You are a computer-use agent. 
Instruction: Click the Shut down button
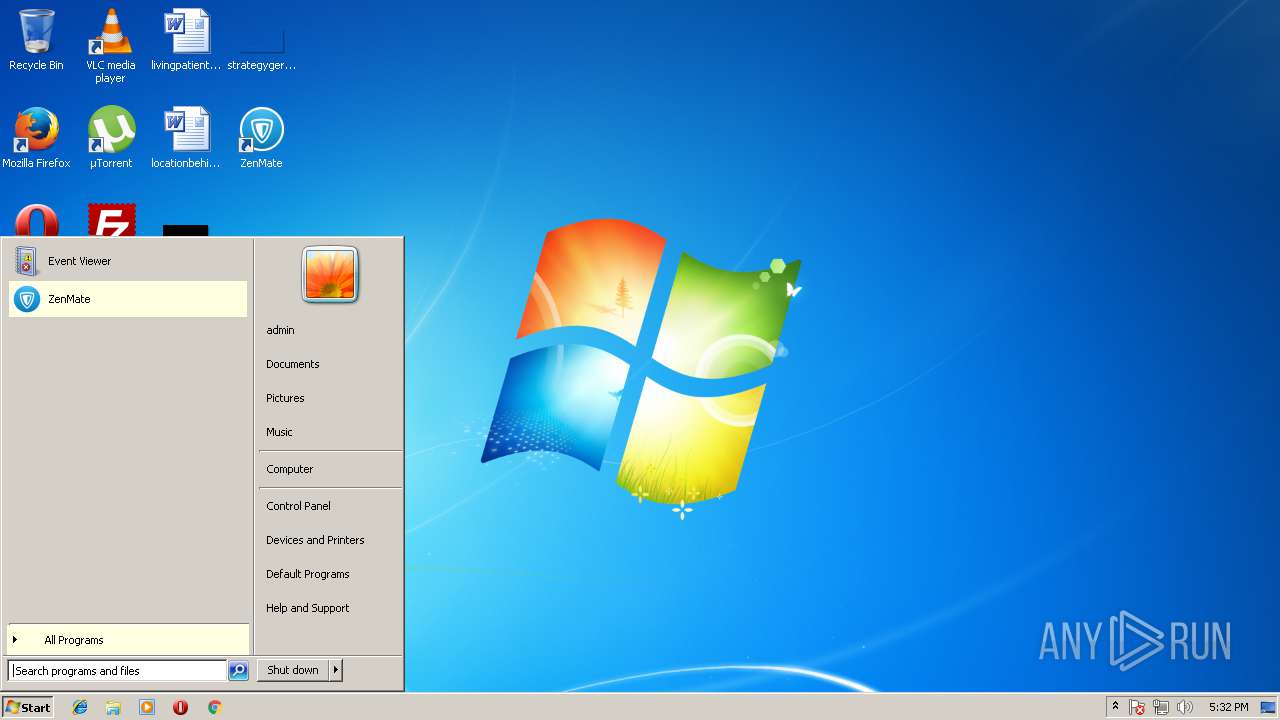(x=293, y=670)
